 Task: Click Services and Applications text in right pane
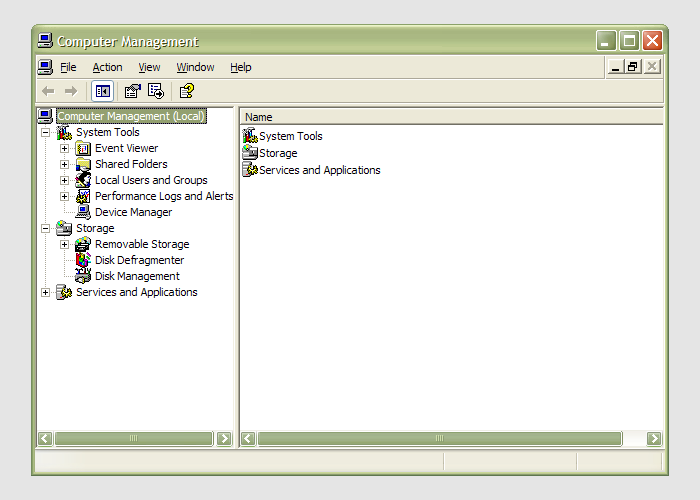point(320,170)
